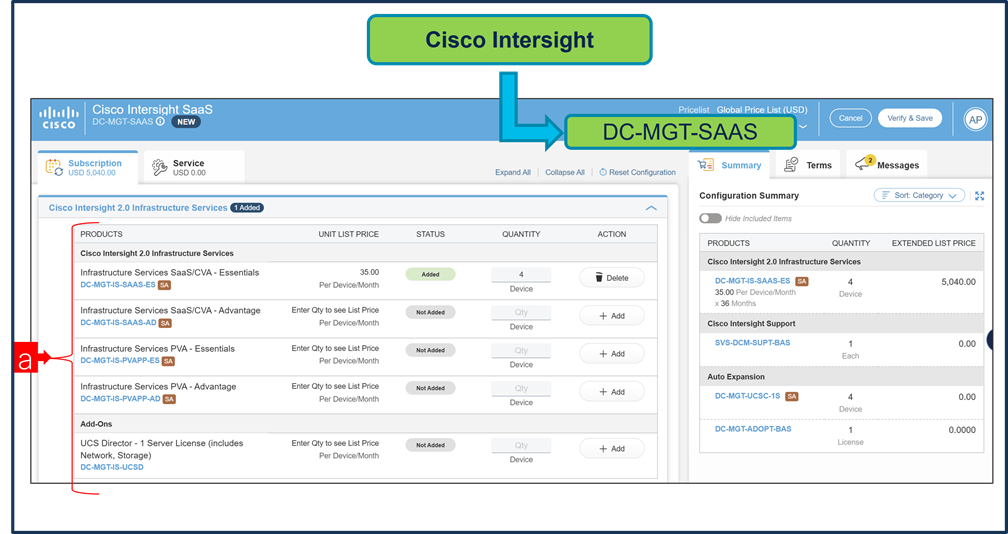Open the DC-MGT-IS-SAAS-AD product link
1008x534 pixels.
point(118,323)
